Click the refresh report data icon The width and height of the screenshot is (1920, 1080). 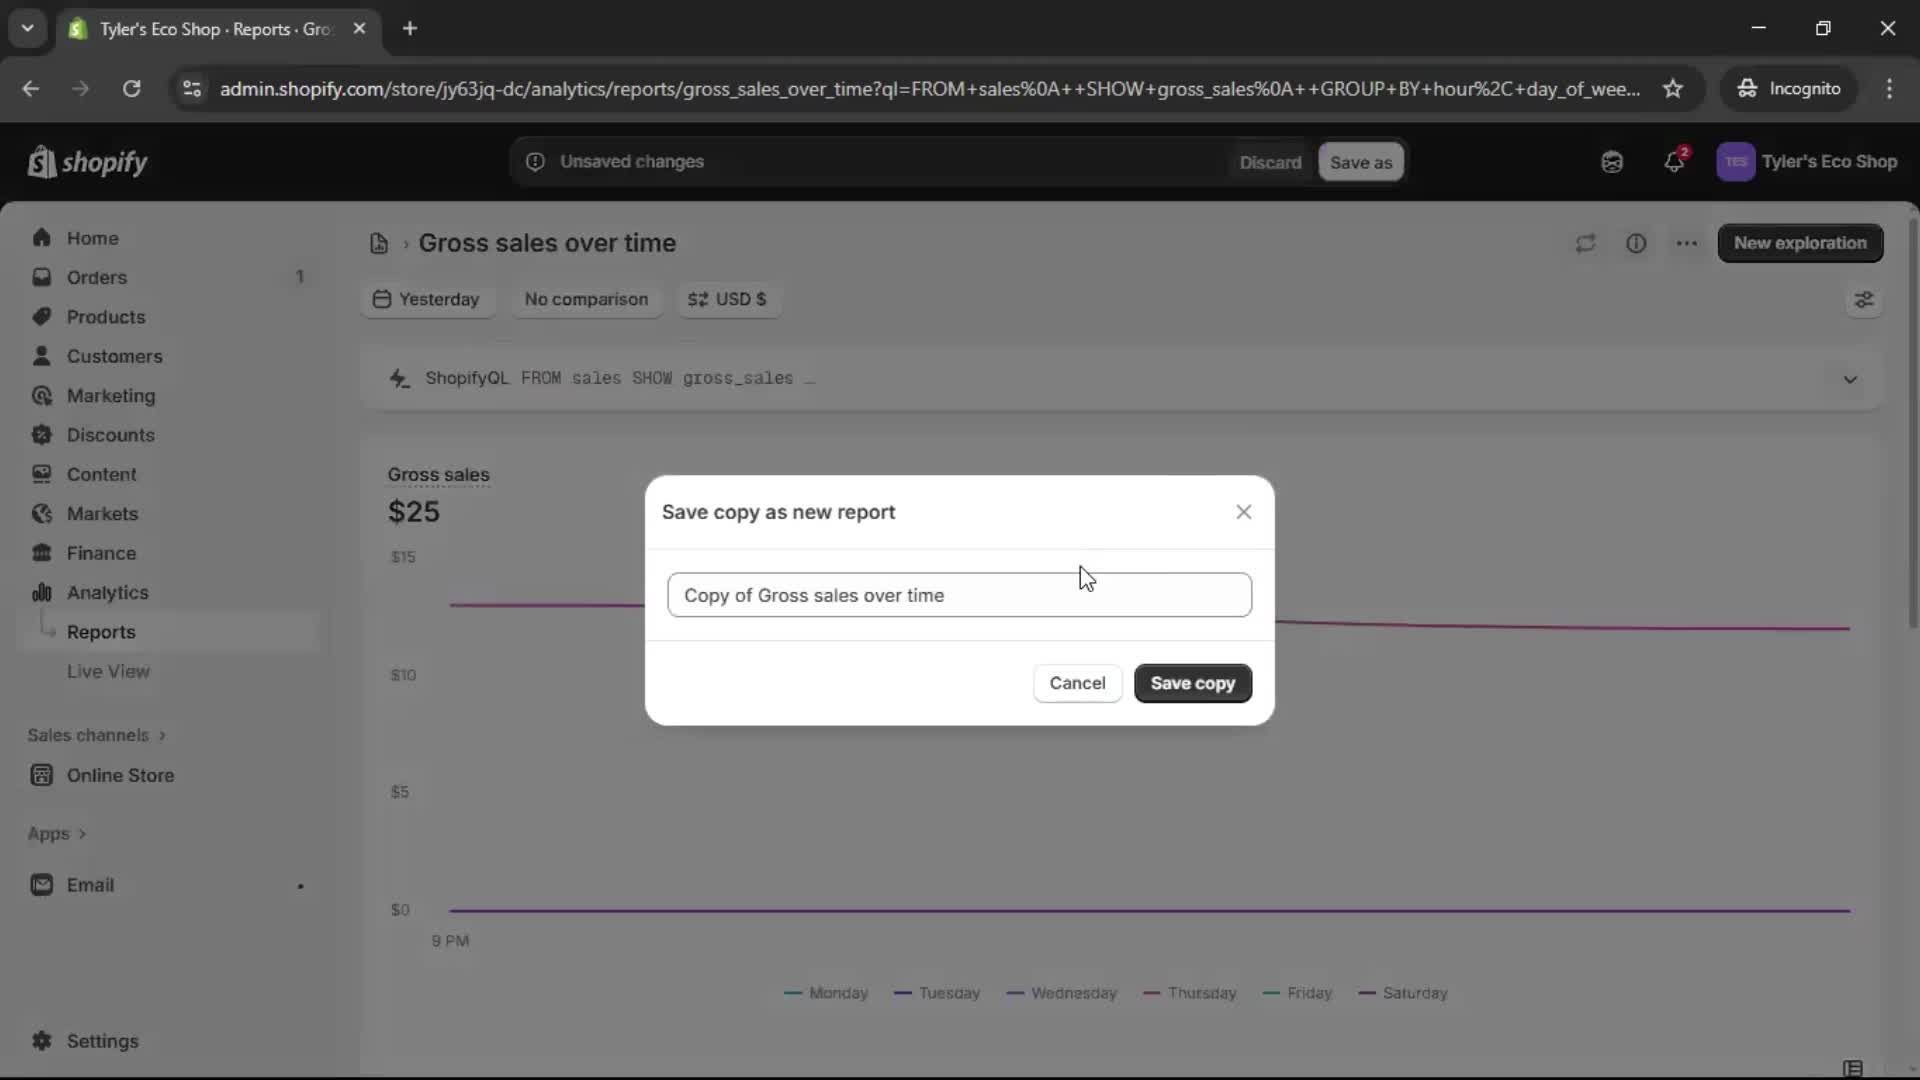point(1585,243)
